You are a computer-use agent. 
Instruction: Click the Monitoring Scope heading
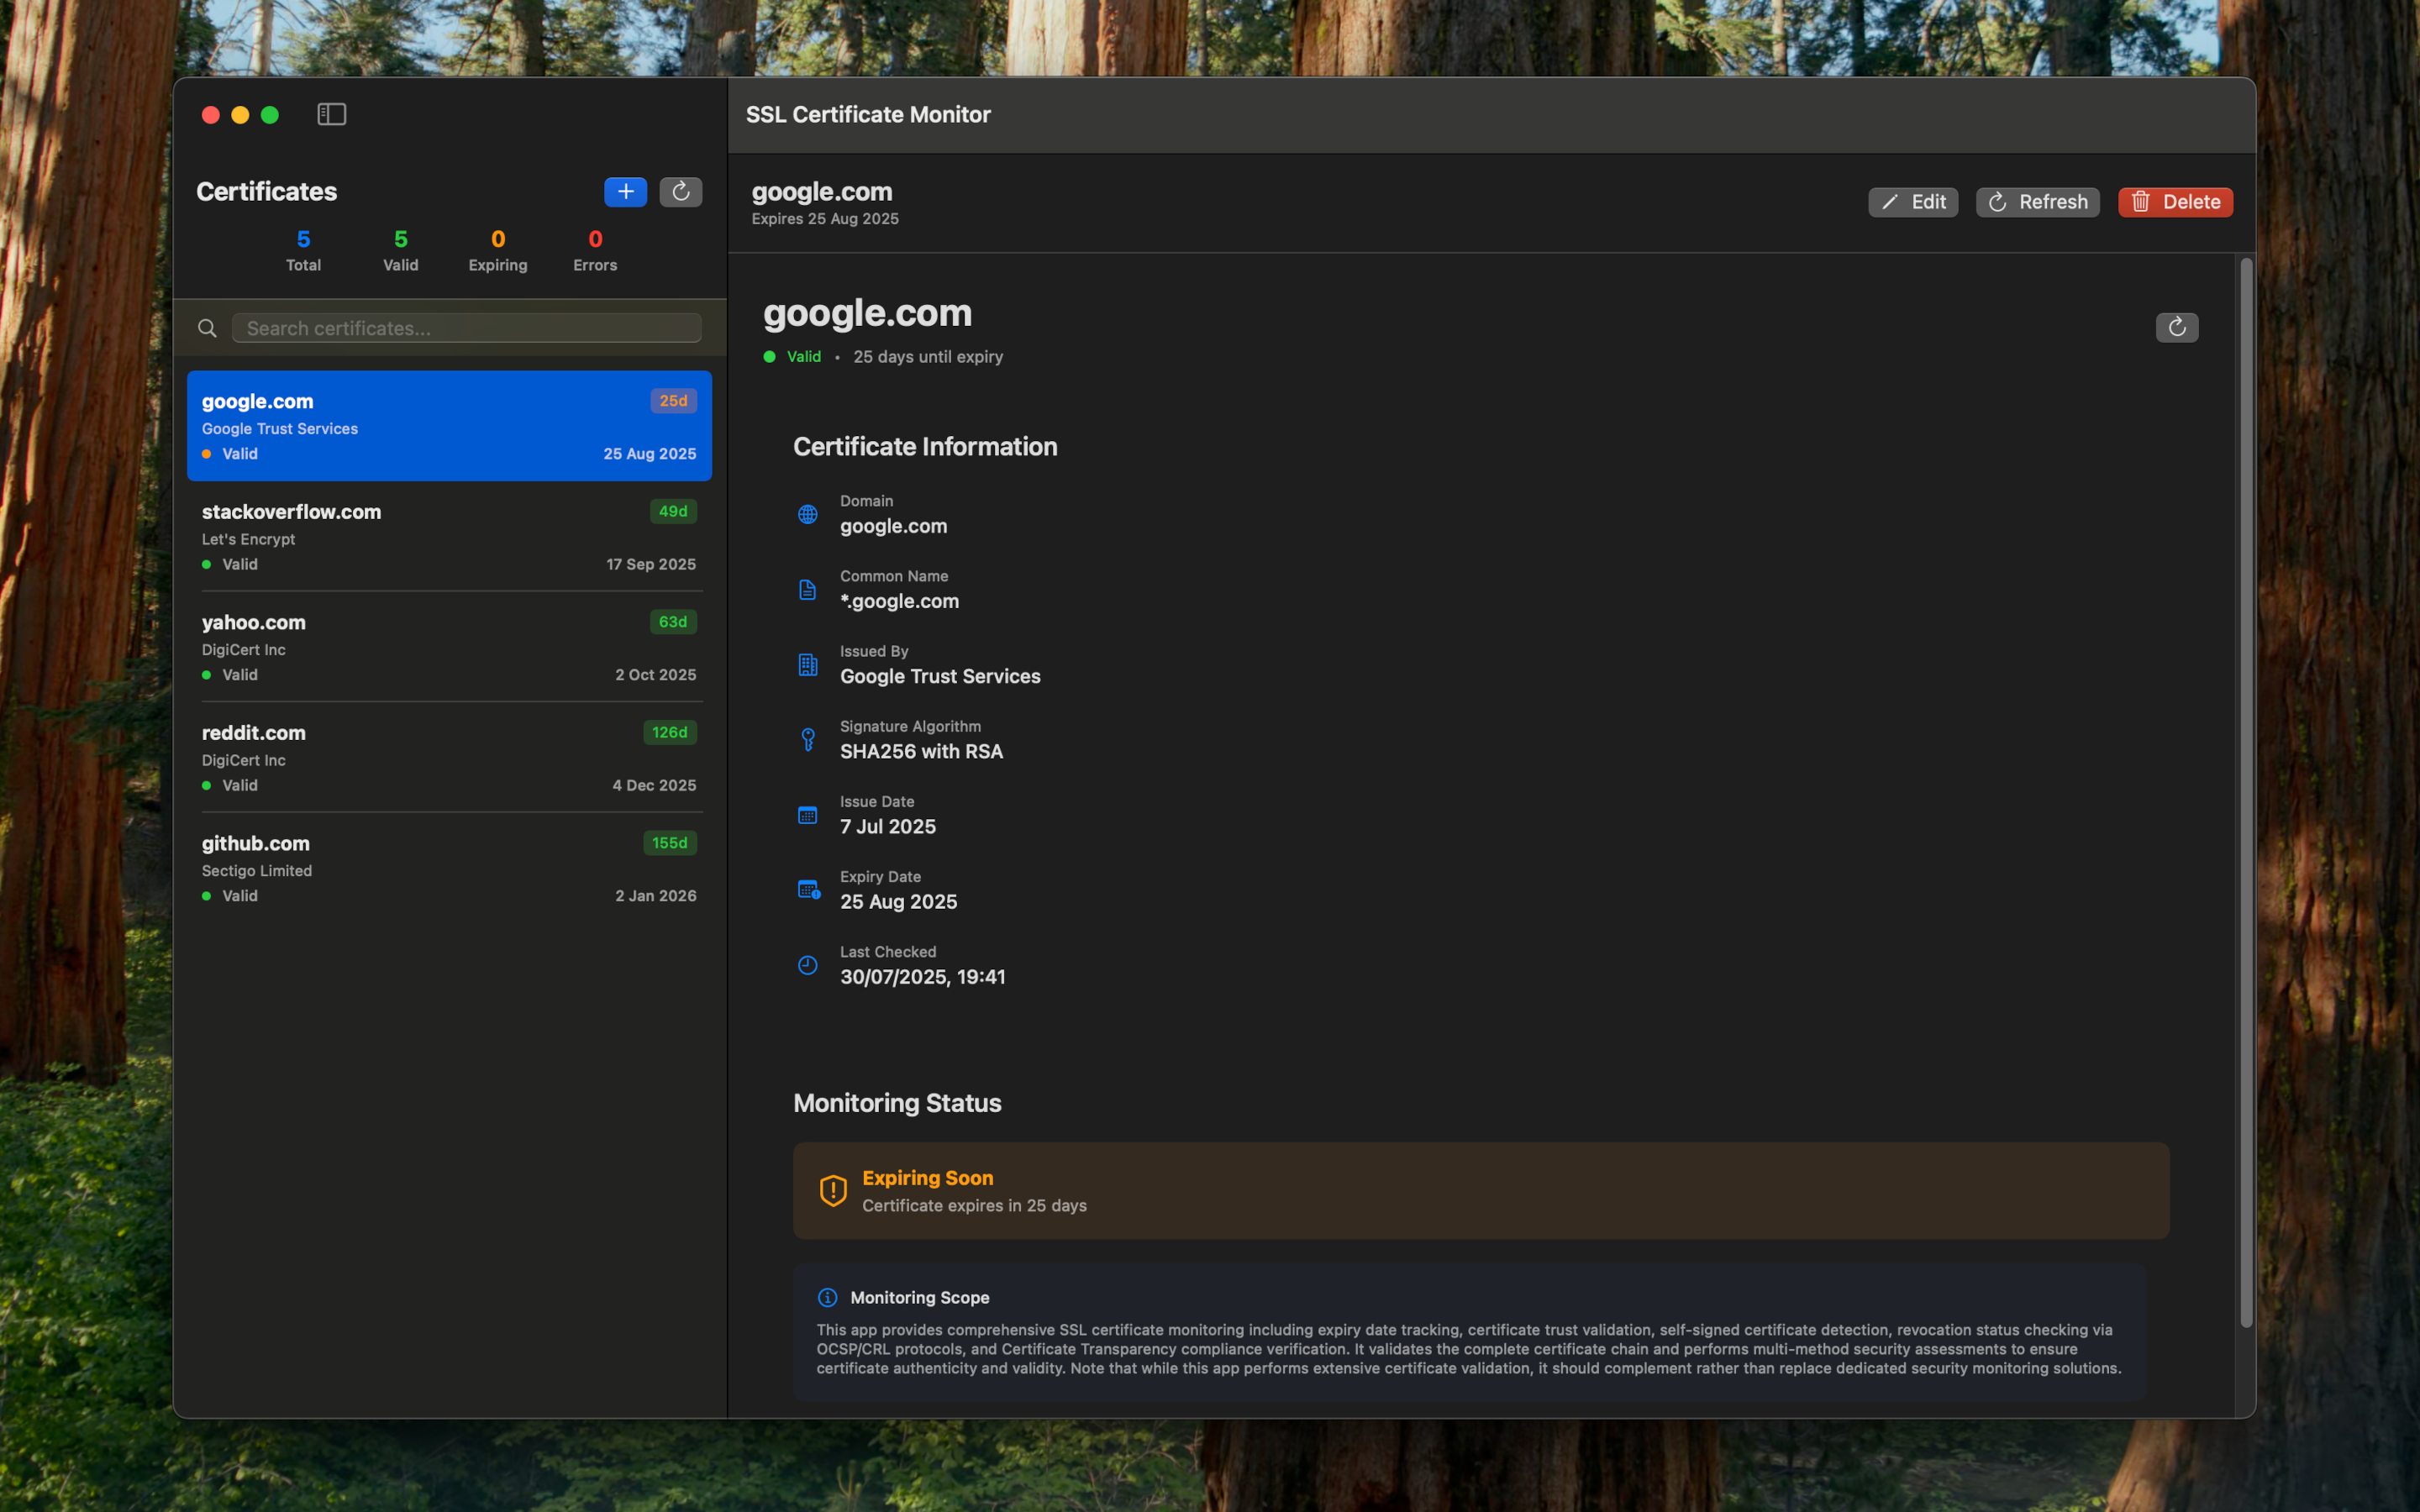[x=919, y=1297]
